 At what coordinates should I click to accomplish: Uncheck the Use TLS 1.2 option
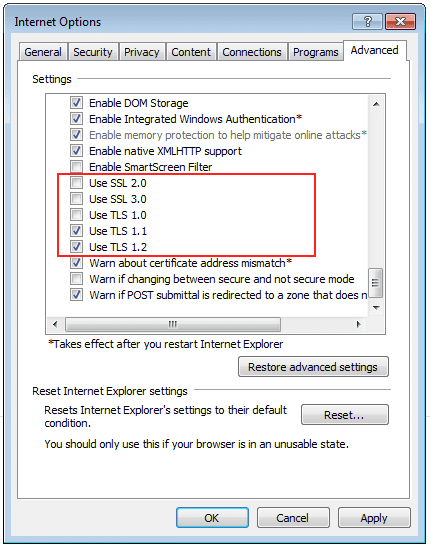[x=76, y=247]
